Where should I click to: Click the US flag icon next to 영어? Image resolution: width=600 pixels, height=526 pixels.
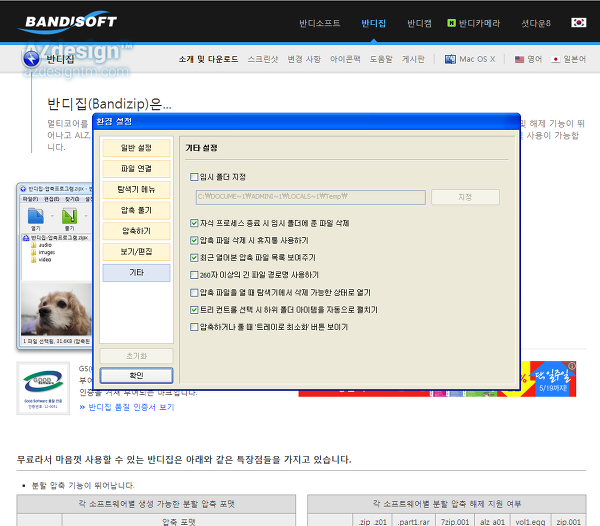(519, 59)
